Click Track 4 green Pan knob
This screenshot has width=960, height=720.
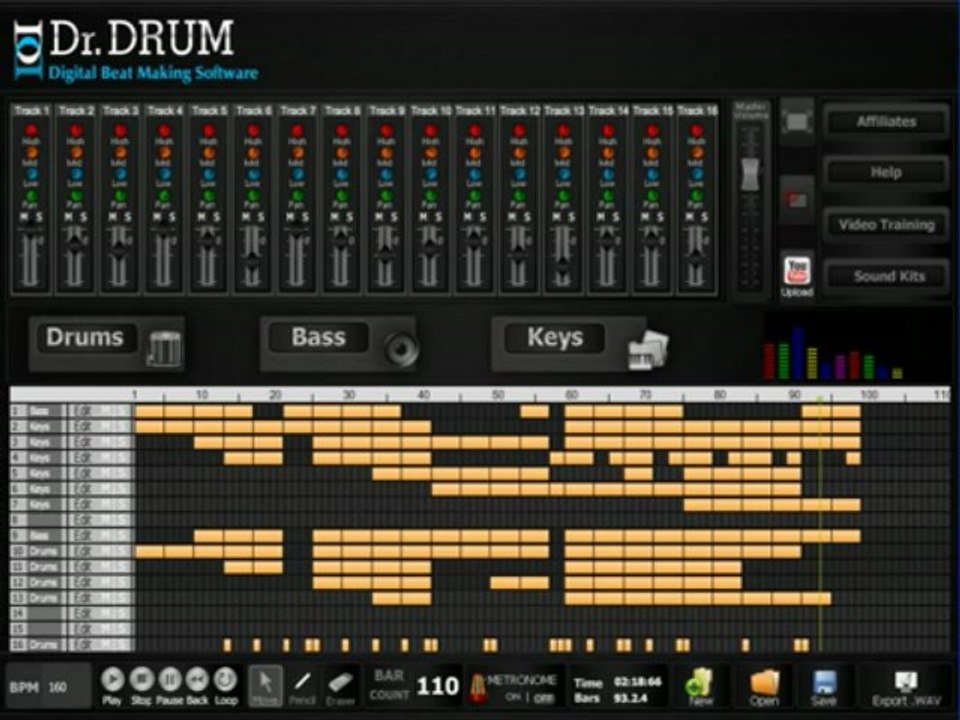(x=164, y=197)
